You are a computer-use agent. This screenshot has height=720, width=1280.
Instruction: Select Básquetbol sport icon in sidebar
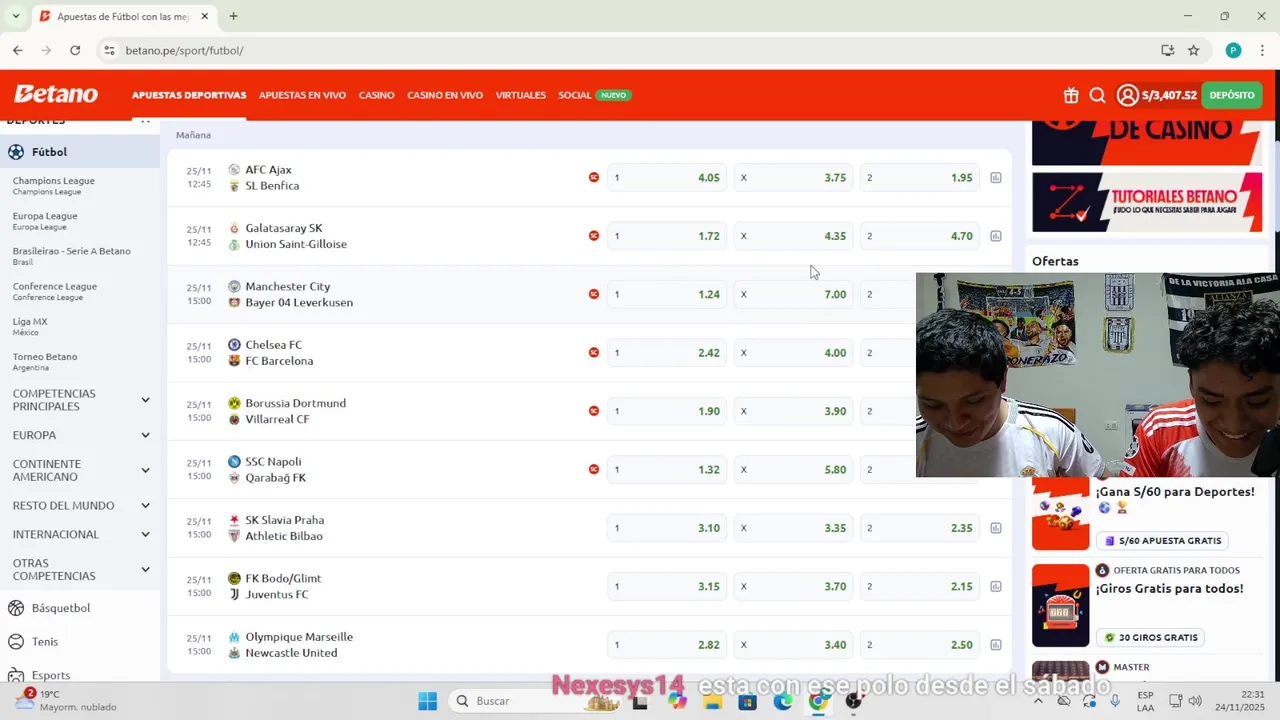16,608
